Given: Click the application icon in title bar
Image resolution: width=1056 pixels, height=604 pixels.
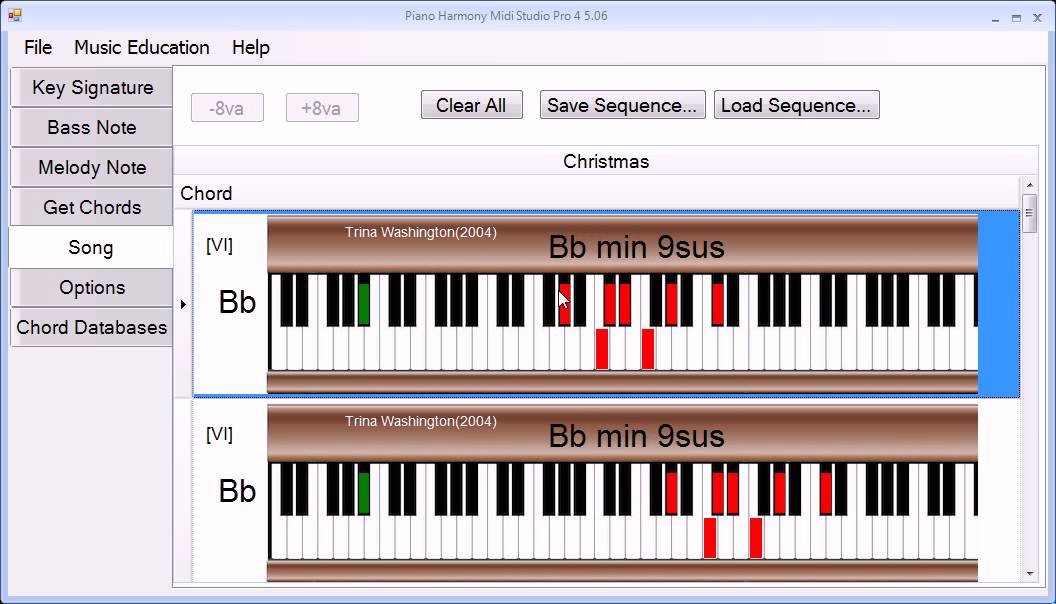Looking at the screenshot, I should click(x=15, y=15).
